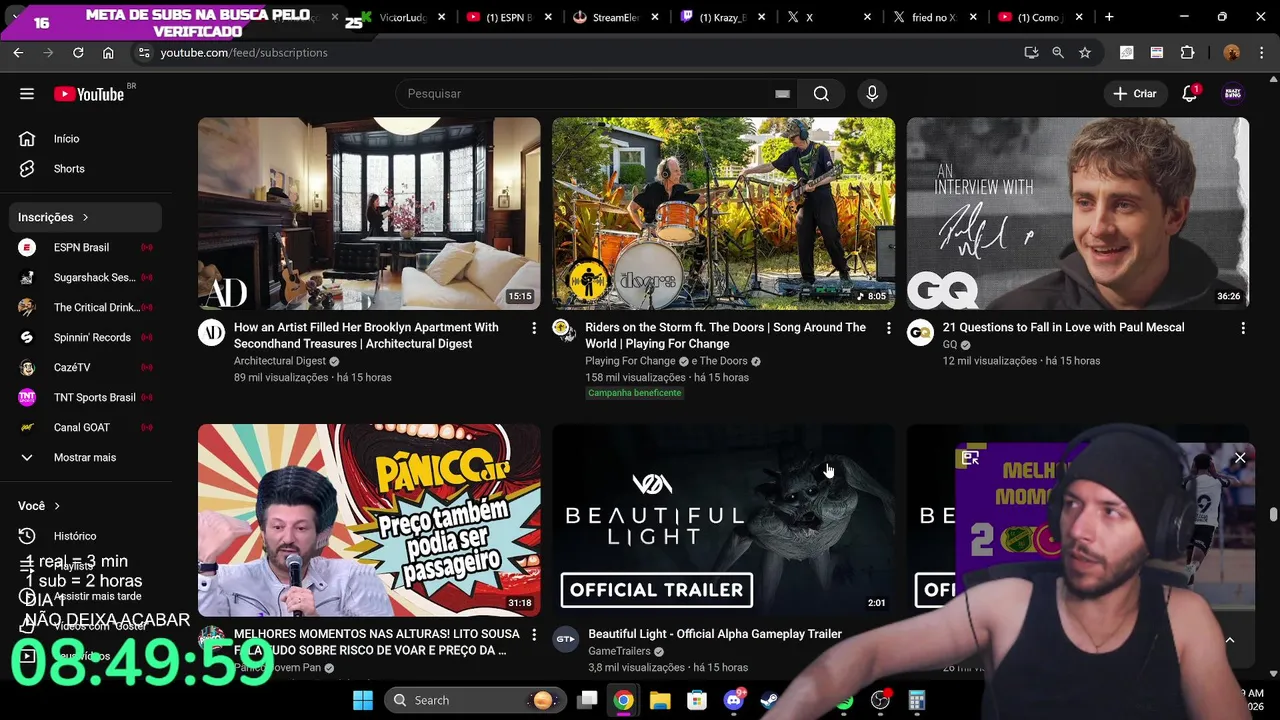Open the YouTube account avatar menu
The width and height of the screenshot is (1280, 720).
click(1233, 93)
